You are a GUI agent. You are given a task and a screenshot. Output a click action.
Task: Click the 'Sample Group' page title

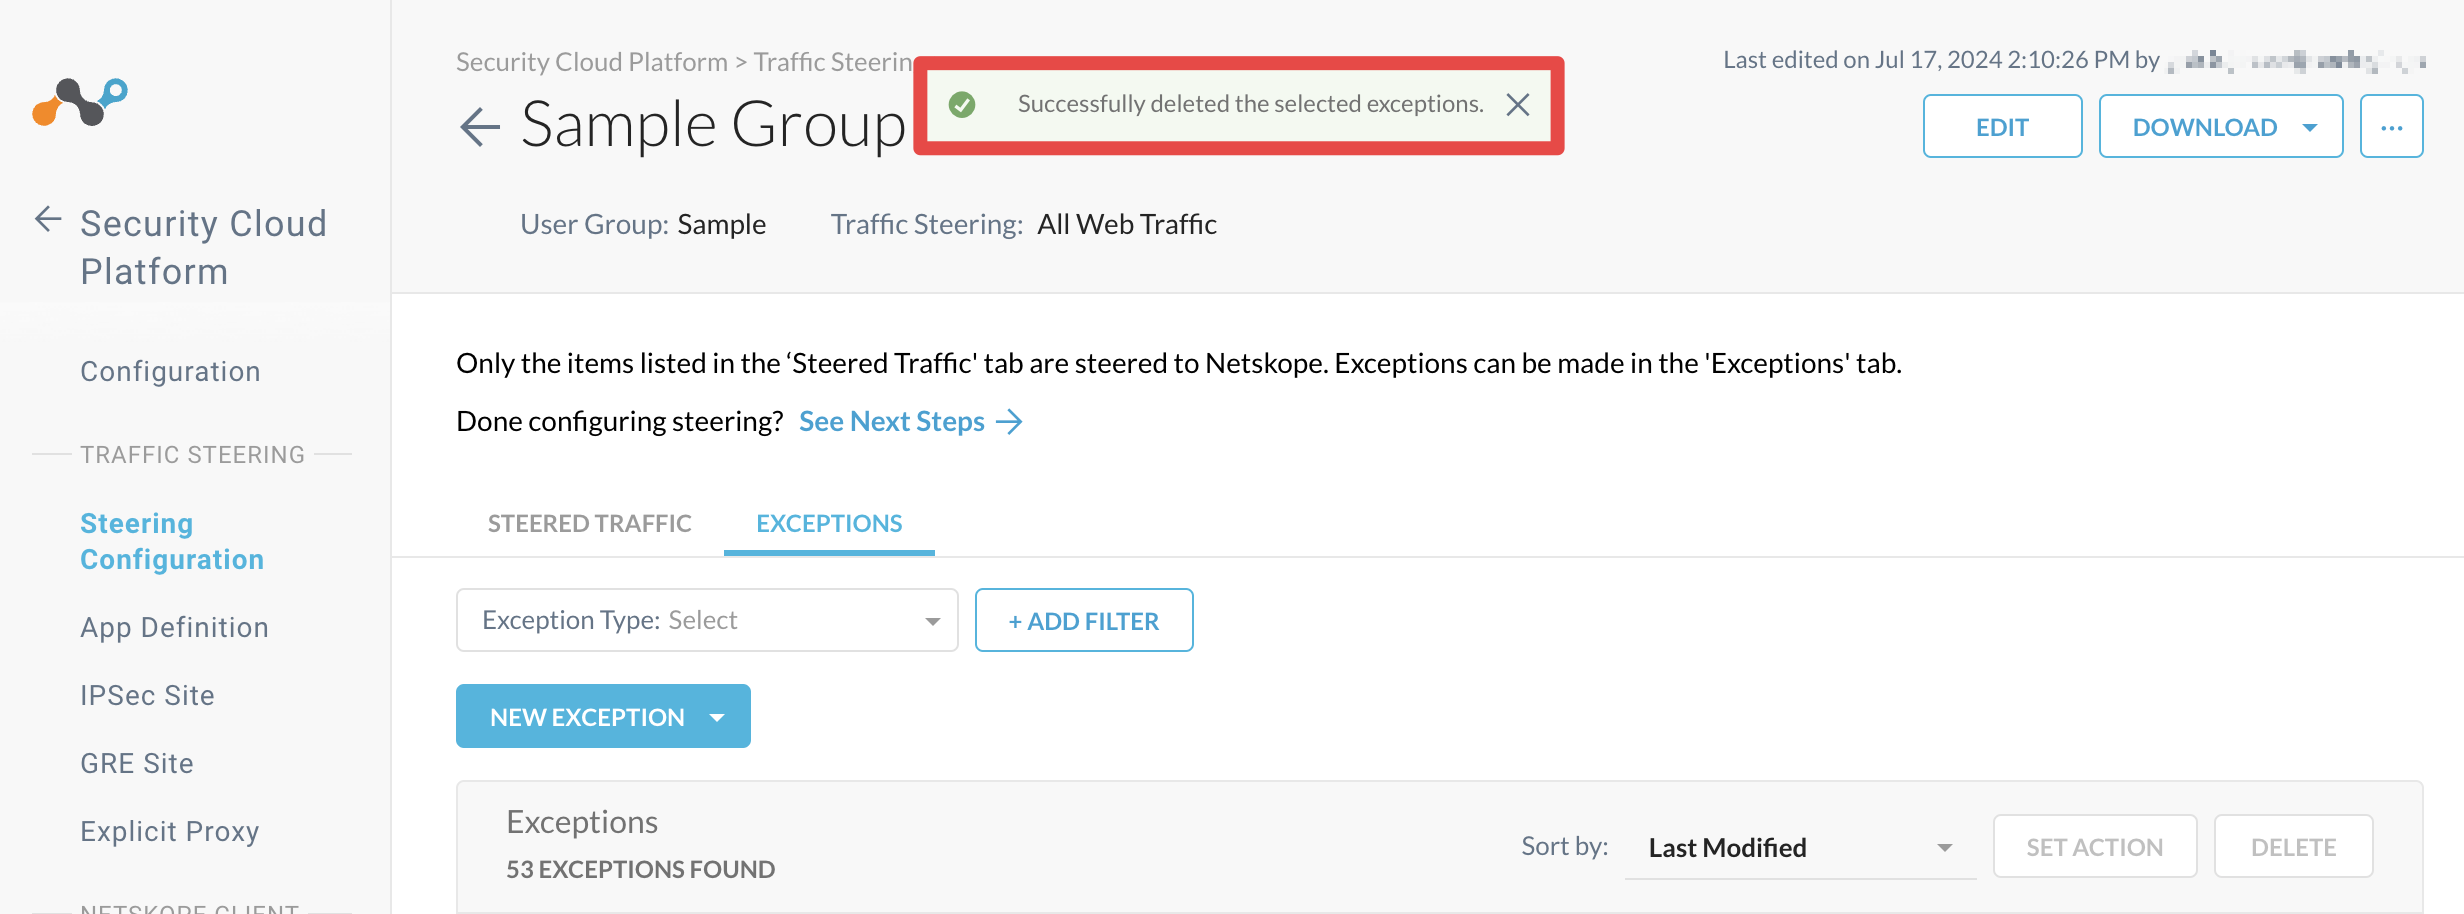click(x=713, y=125)
